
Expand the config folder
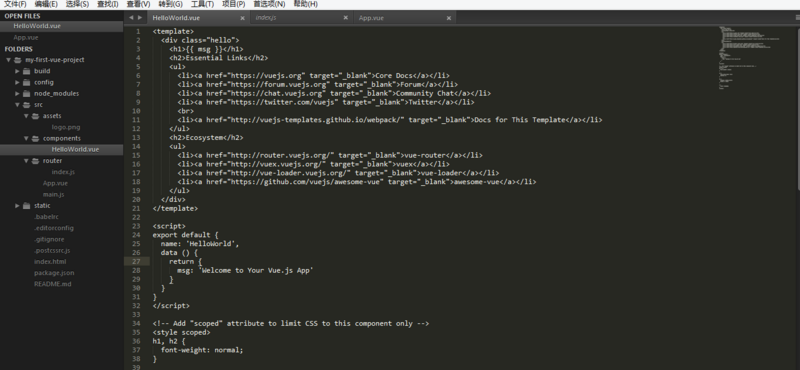coord(17,82)
